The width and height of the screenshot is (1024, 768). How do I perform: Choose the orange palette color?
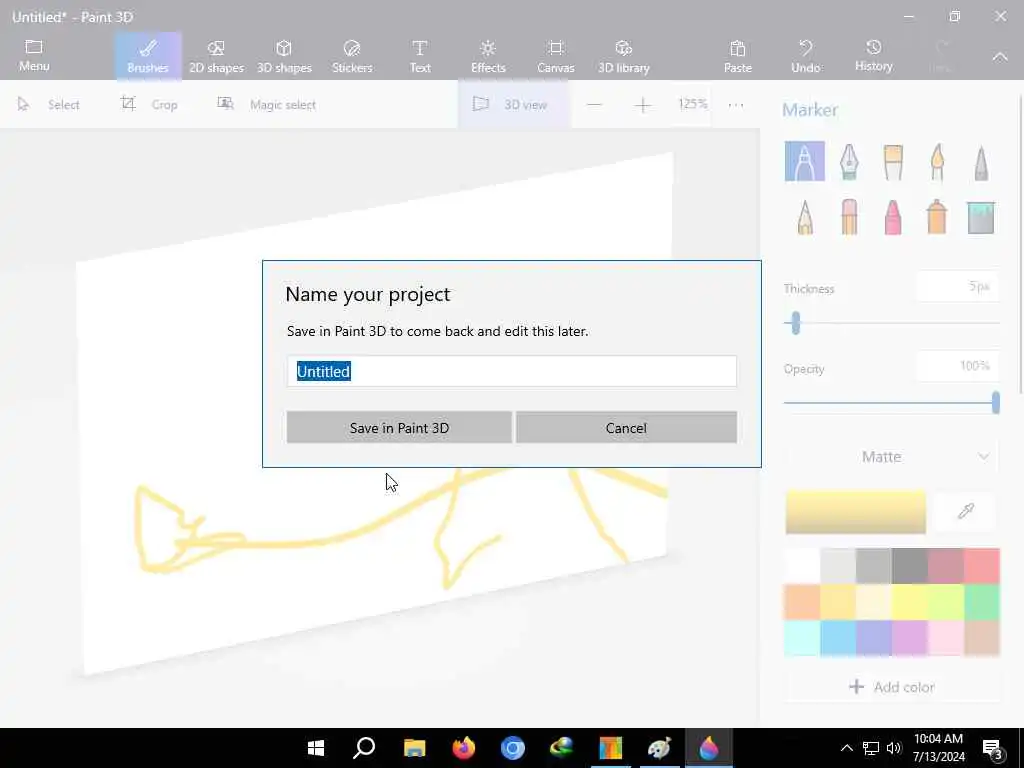click(x=802, y=601)
